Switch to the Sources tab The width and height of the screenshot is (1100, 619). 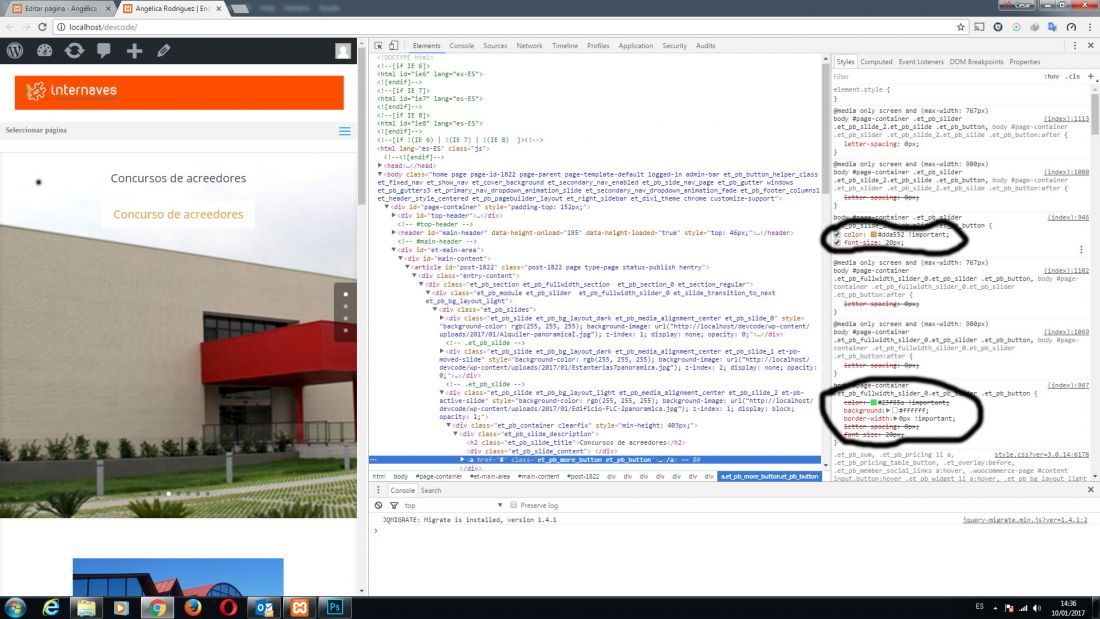coord(495,46)
